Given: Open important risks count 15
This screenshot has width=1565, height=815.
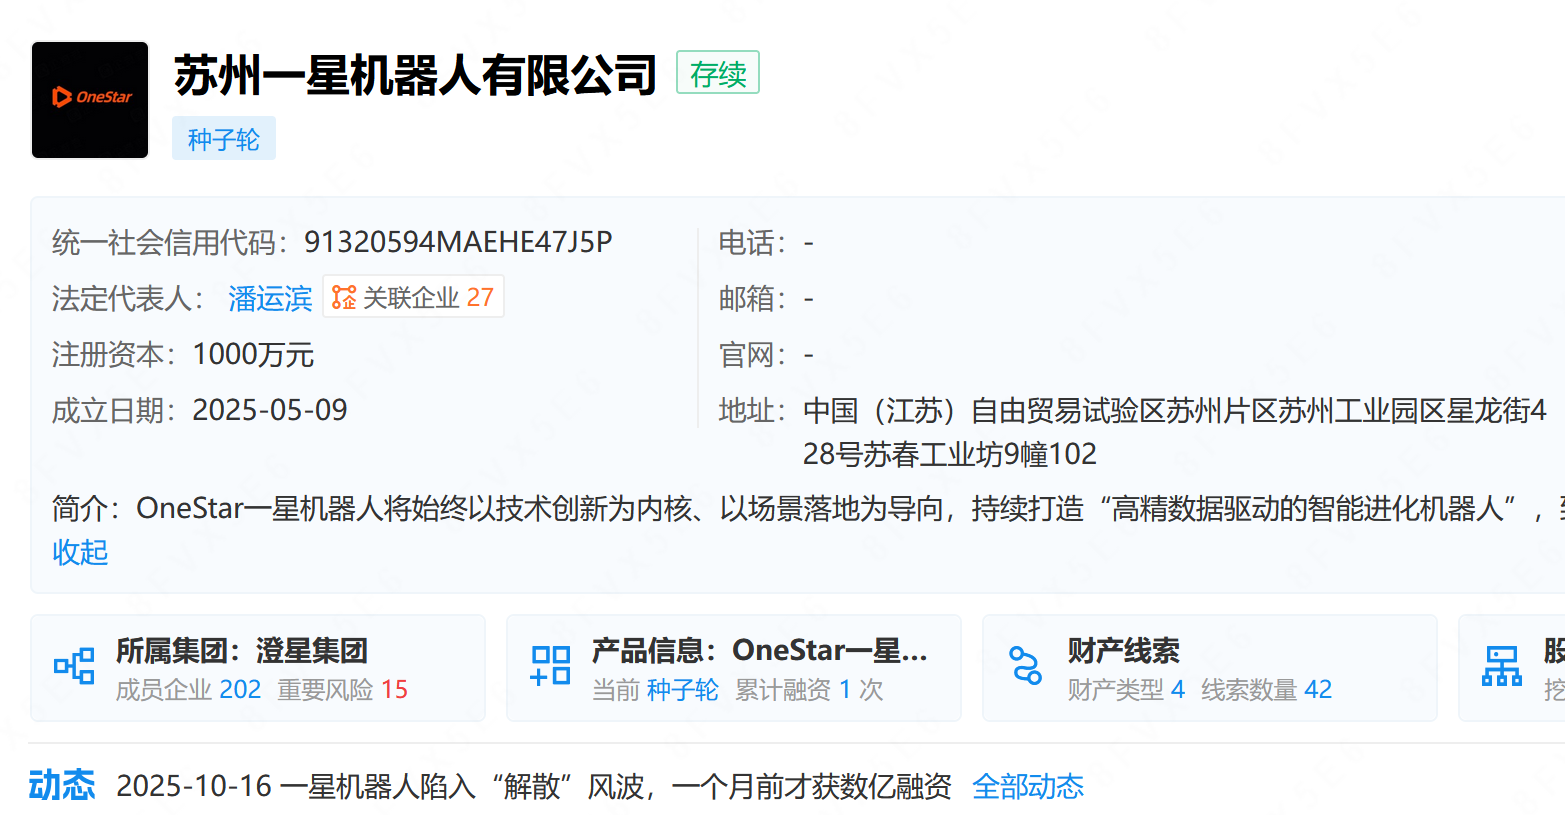Looking at the screenshot, I should coord(394,690).
